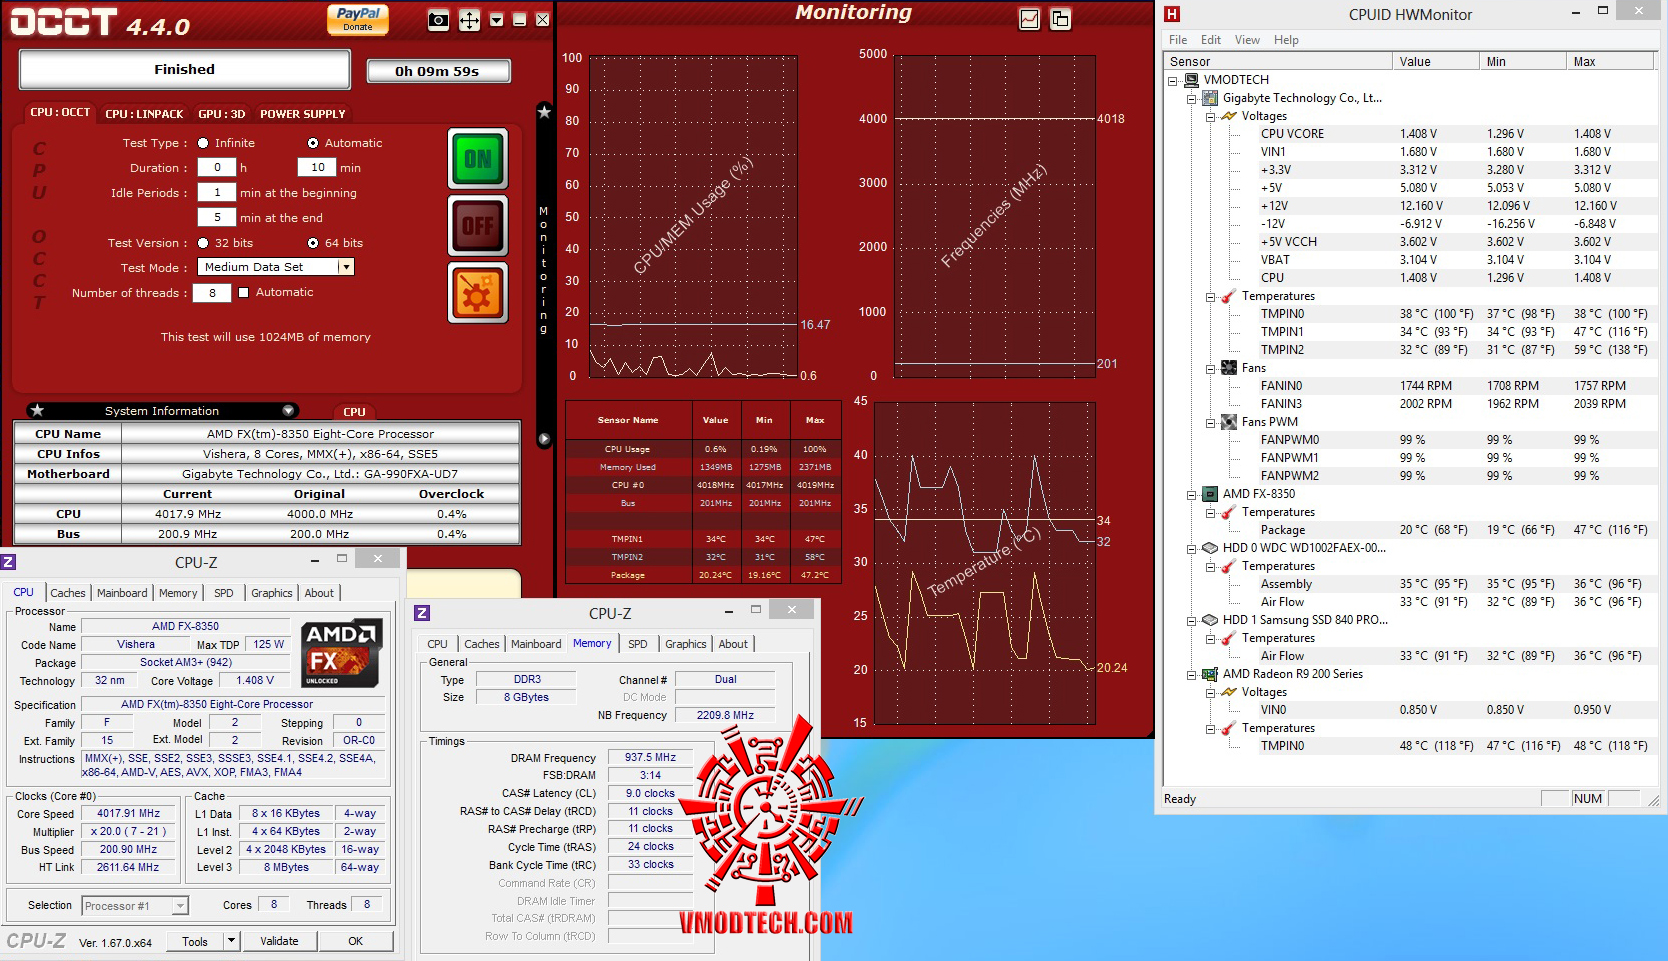Click the left CPU-Z window title icon

click(x=8, y=562)
